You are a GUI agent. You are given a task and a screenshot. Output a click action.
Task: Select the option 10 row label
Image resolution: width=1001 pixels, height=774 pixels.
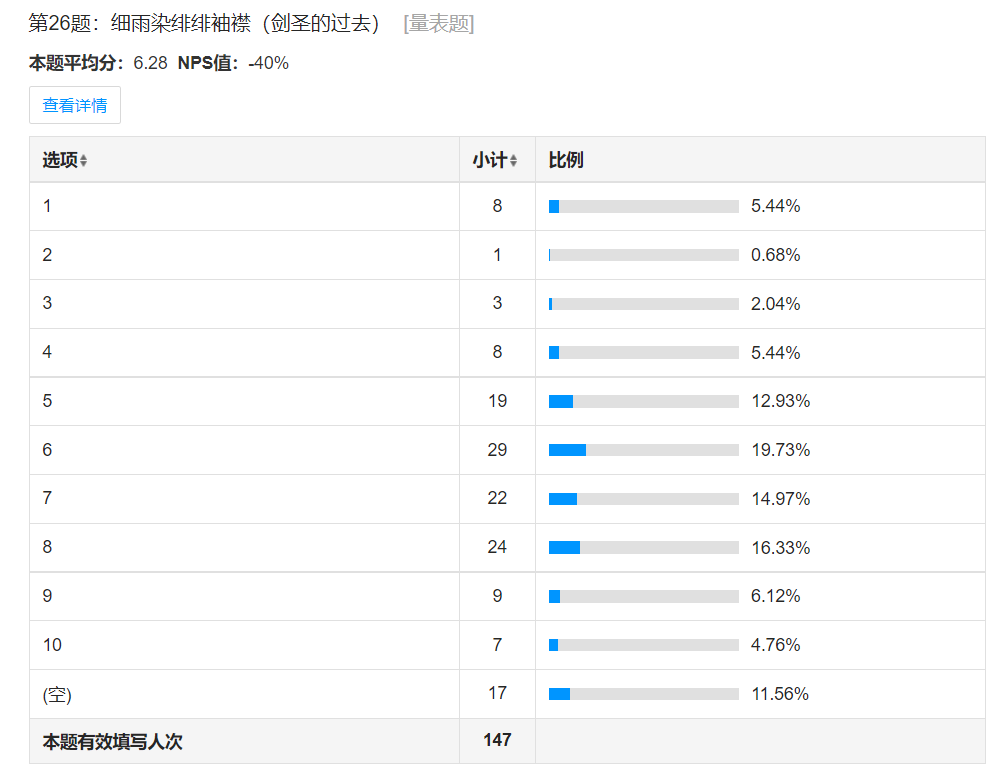pos(52,645)
